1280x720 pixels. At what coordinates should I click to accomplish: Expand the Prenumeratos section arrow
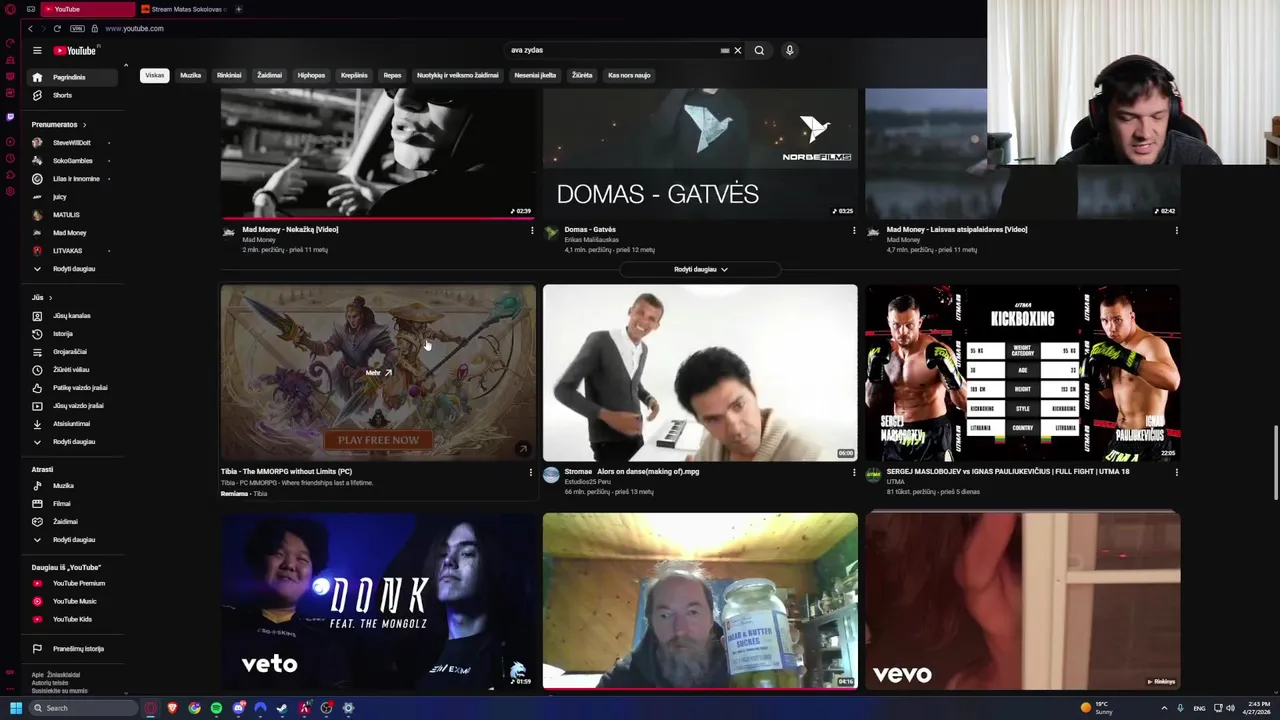pyautogui.click(x=84, y=125)
